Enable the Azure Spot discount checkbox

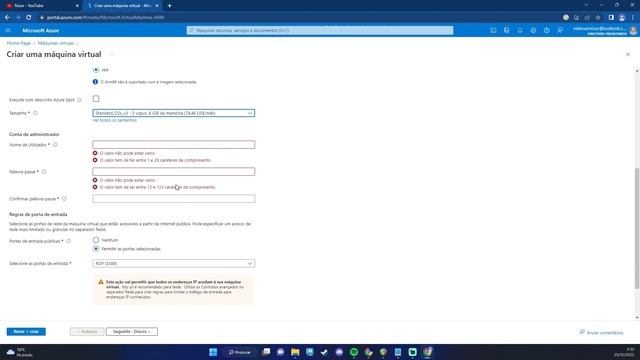96,99
